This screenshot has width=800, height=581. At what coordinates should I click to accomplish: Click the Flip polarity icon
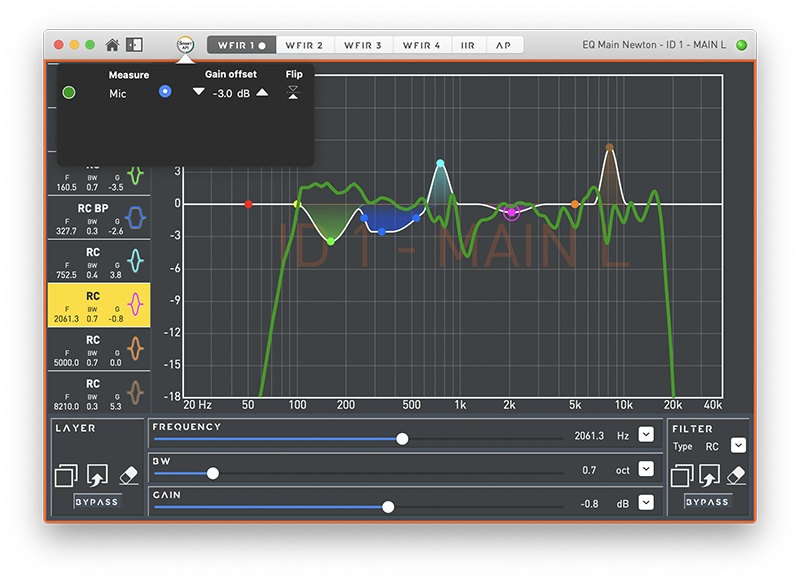point(293,92)
